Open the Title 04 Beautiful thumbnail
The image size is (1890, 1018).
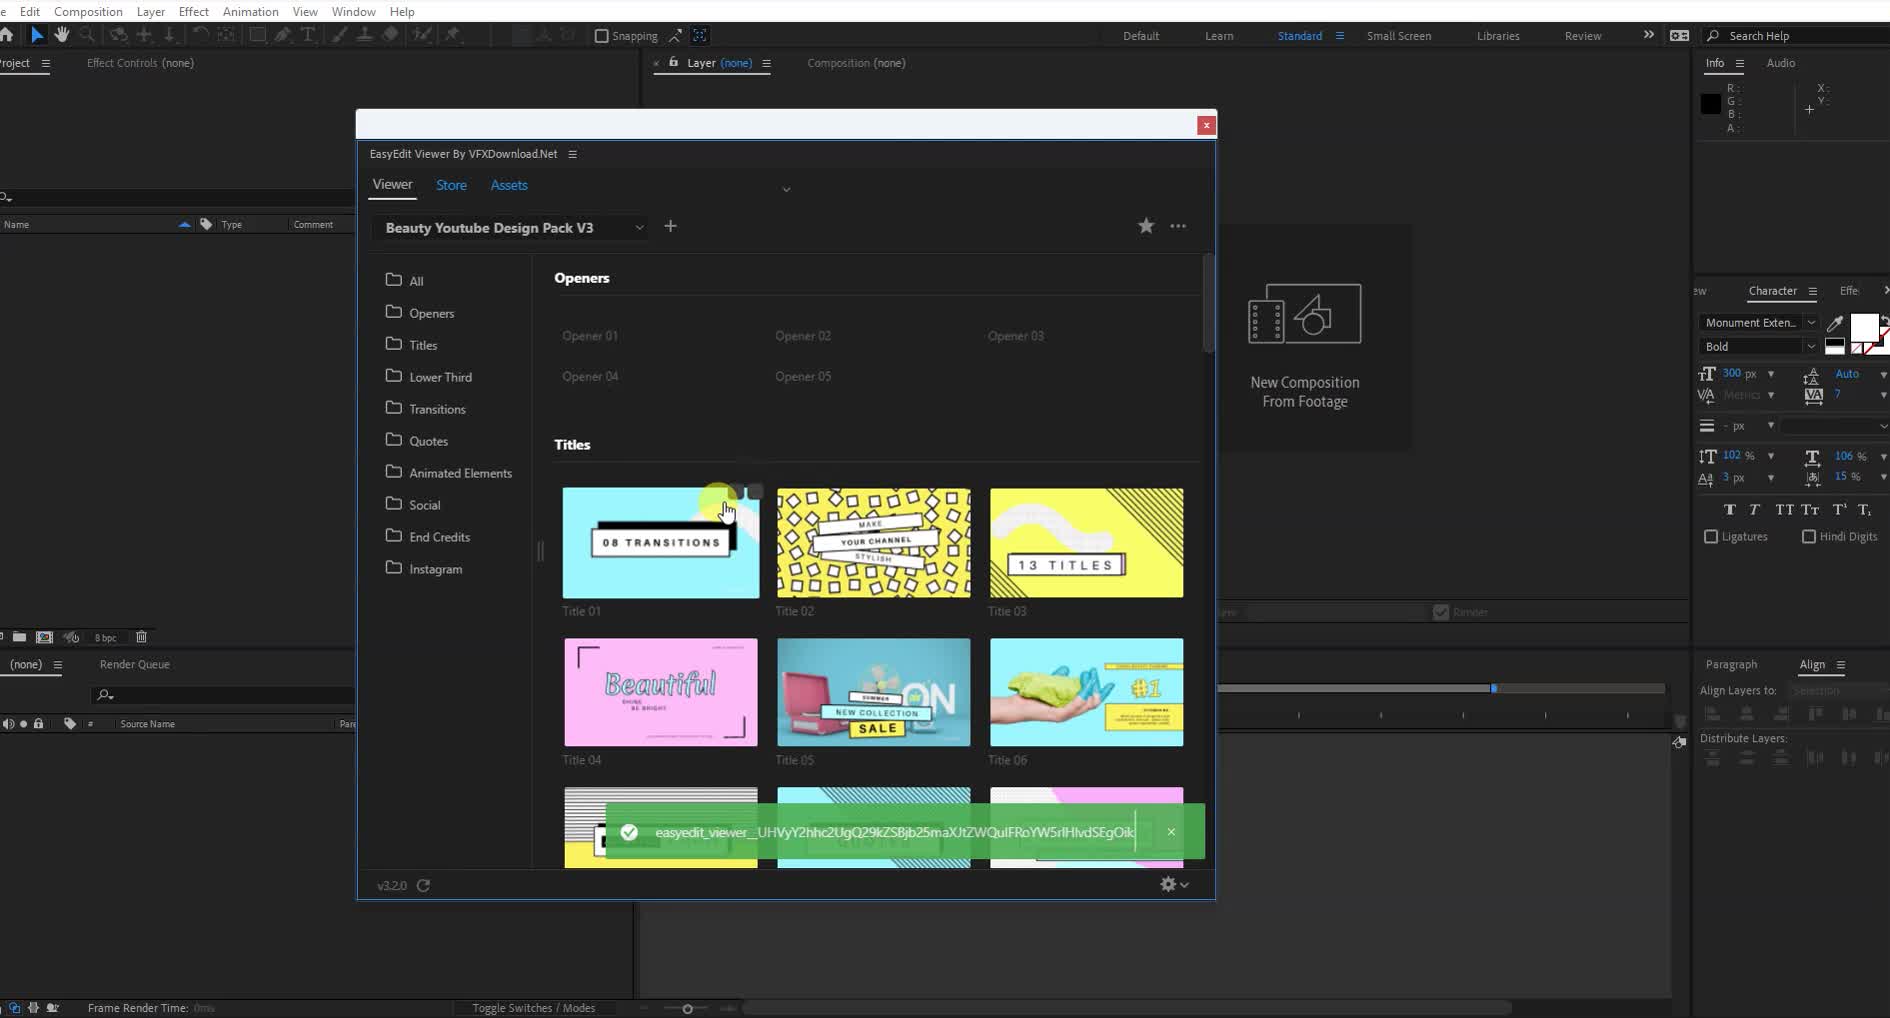(x=659, y=692)
